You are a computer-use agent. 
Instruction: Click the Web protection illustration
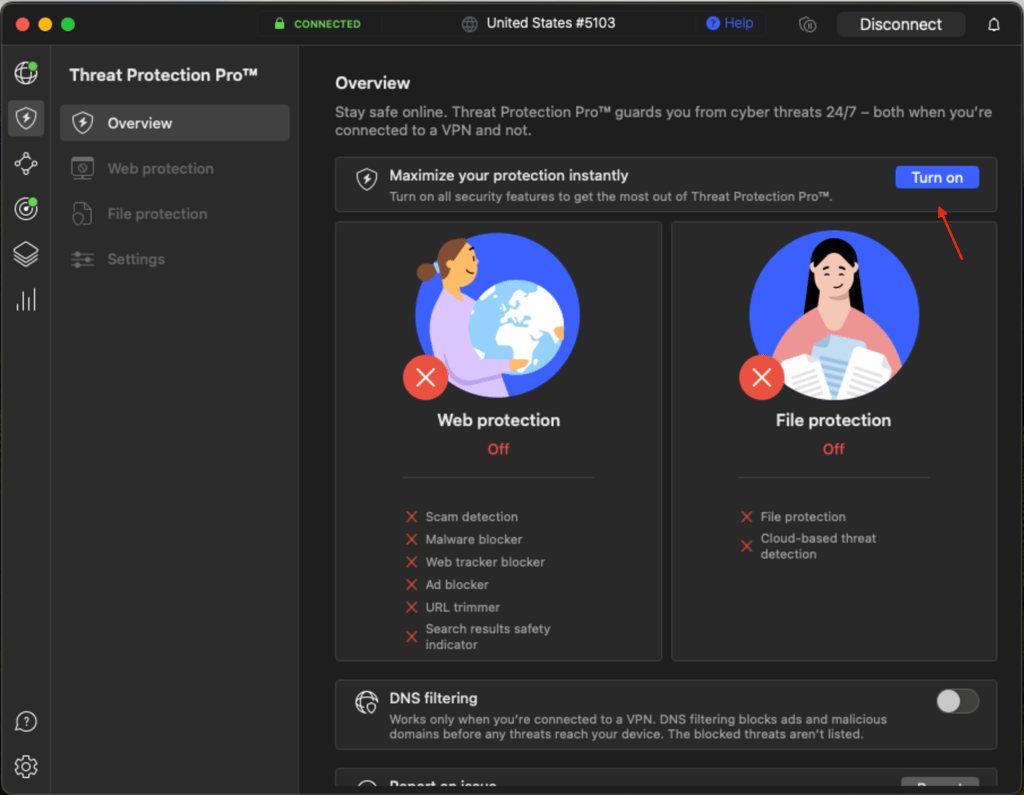[497, 315]
